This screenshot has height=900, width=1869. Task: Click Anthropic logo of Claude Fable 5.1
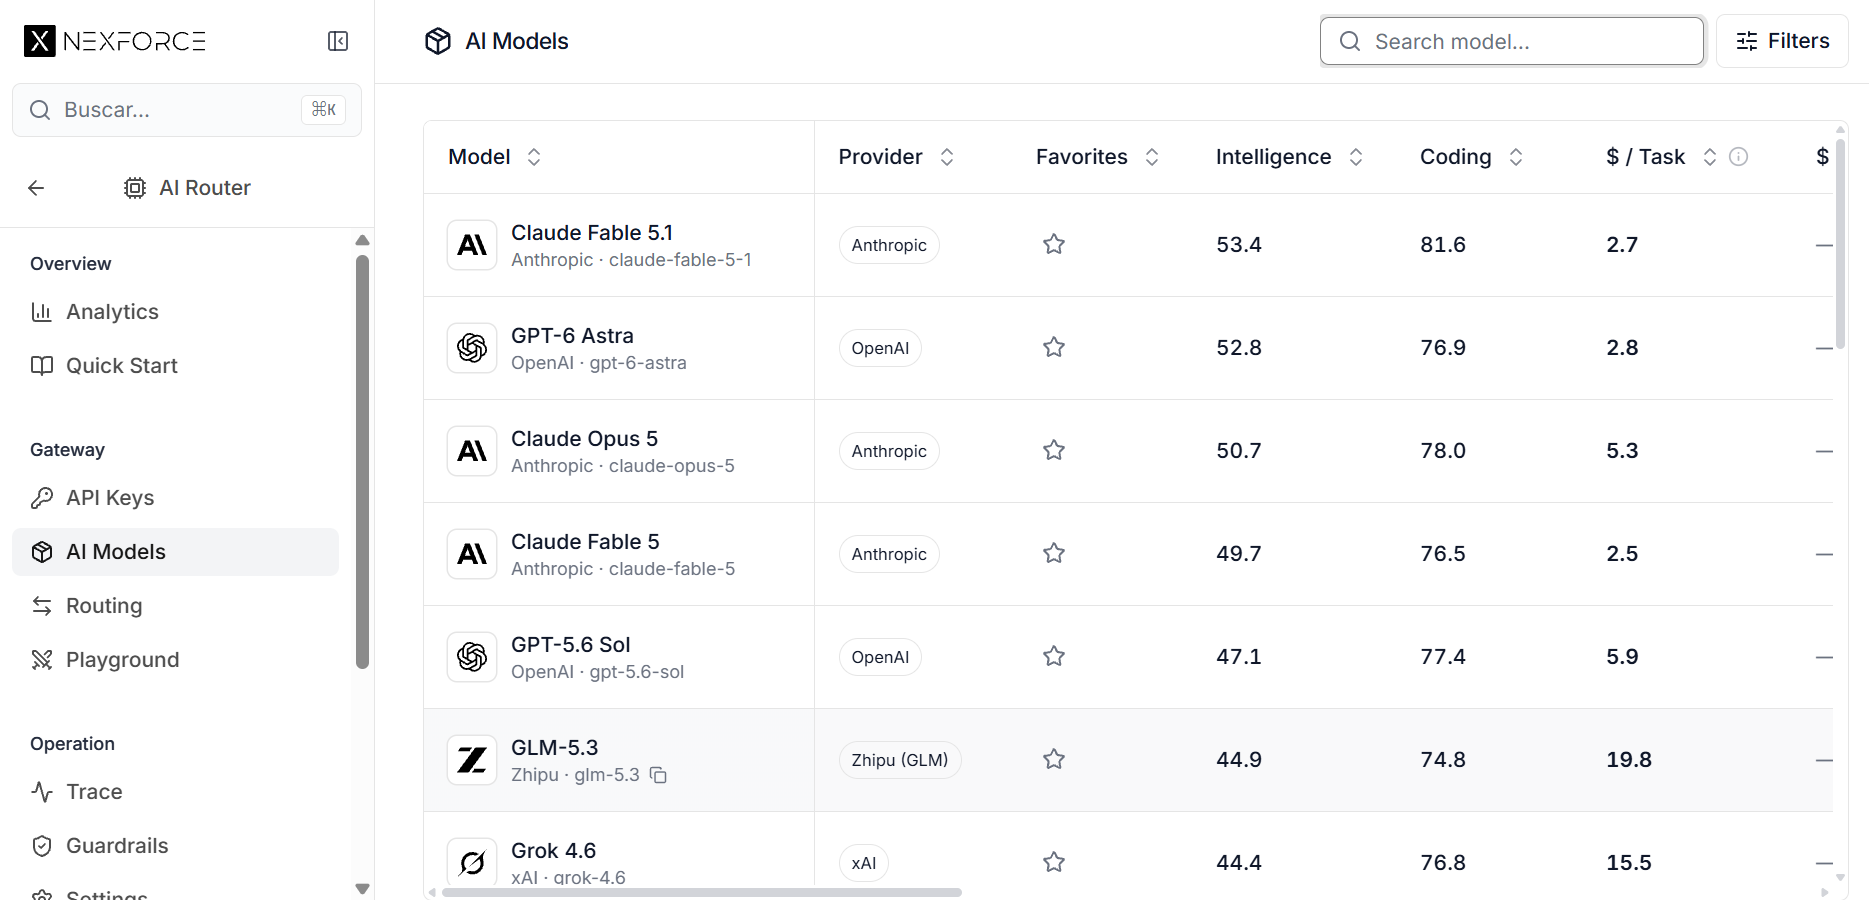pos(472,245)
